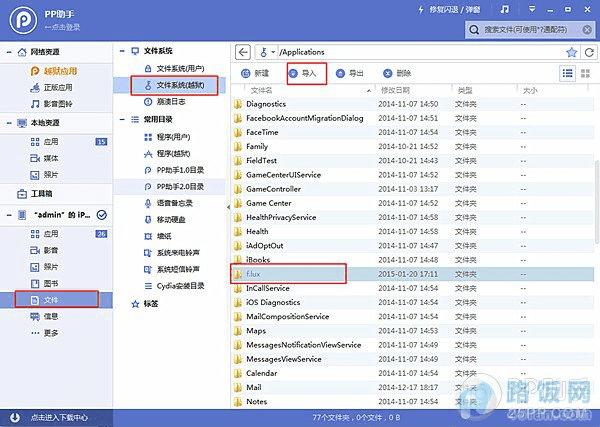Image resolution: width=600 pixels, height=427 pixels.
Task: Click the 删除 delete button
Action: [x=397, y=73]
